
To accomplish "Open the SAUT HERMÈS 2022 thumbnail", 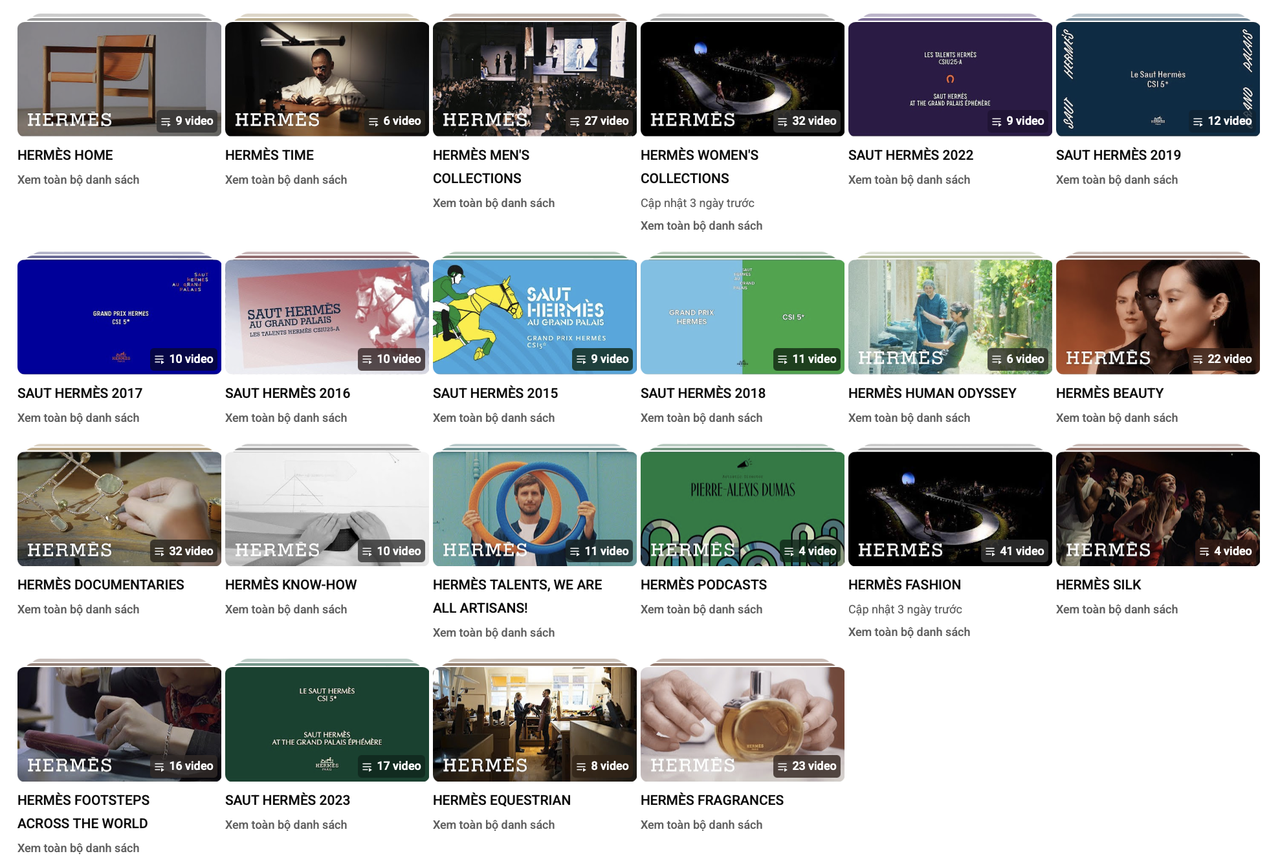I will 950,79.
